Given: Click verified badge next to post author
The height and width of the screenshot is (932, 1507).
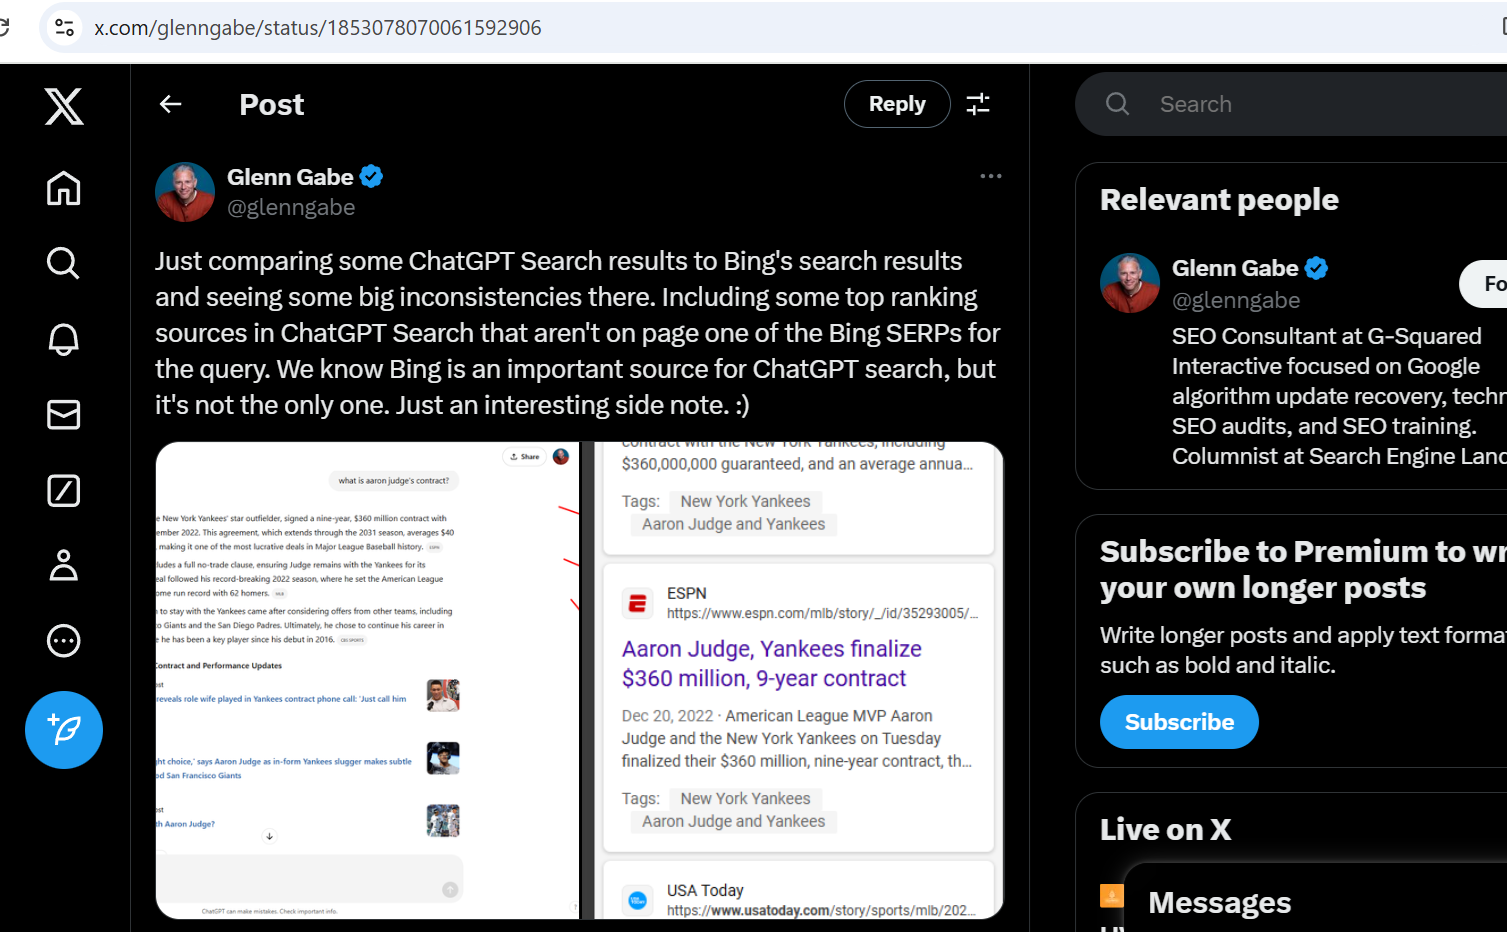Looking at the screenshot, I should 372,177.
